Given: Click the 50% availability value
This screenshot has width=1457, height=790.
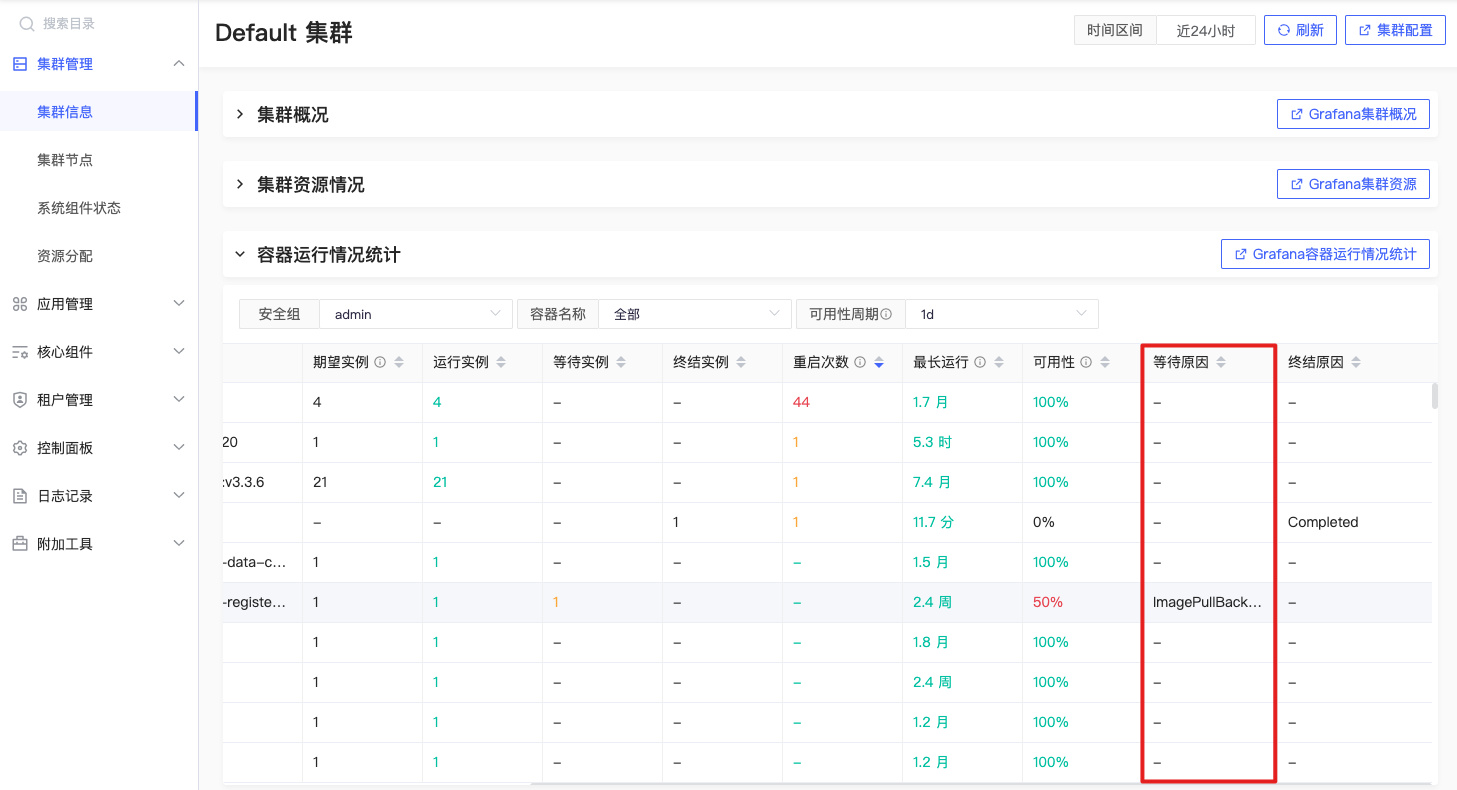Looking at the screenshot, I should coord(1048,602).
